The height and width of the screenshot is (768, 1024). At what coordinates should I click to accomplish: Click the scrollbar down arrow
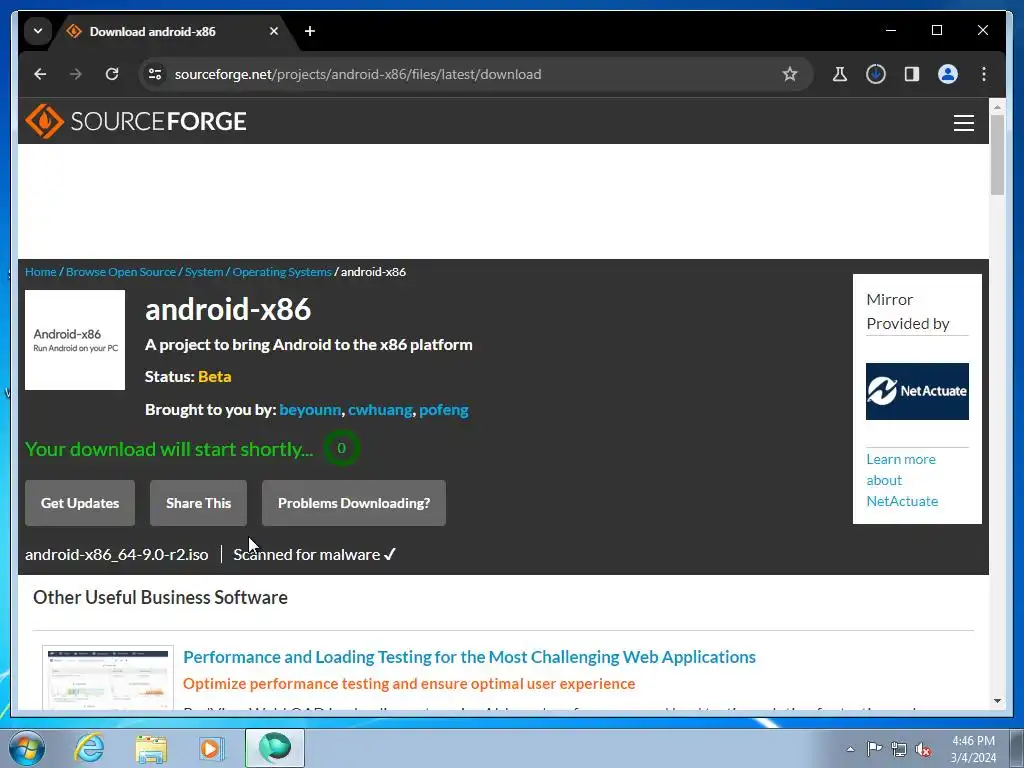coord(997,701)
